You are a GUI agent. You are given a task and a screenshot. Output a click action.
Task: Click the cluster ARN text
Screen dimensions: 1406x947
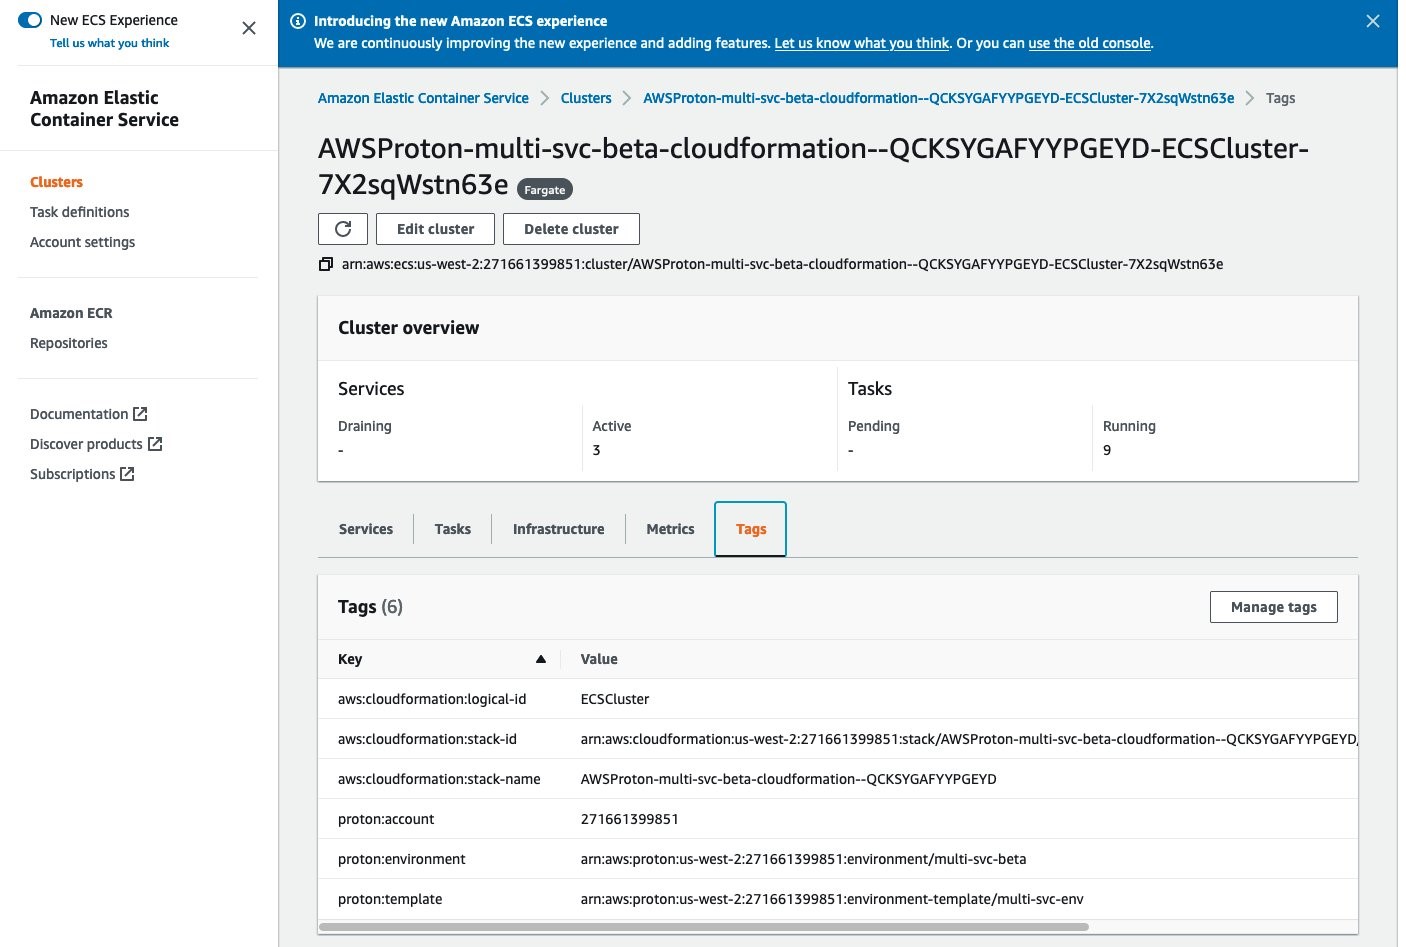pos(782,264)
